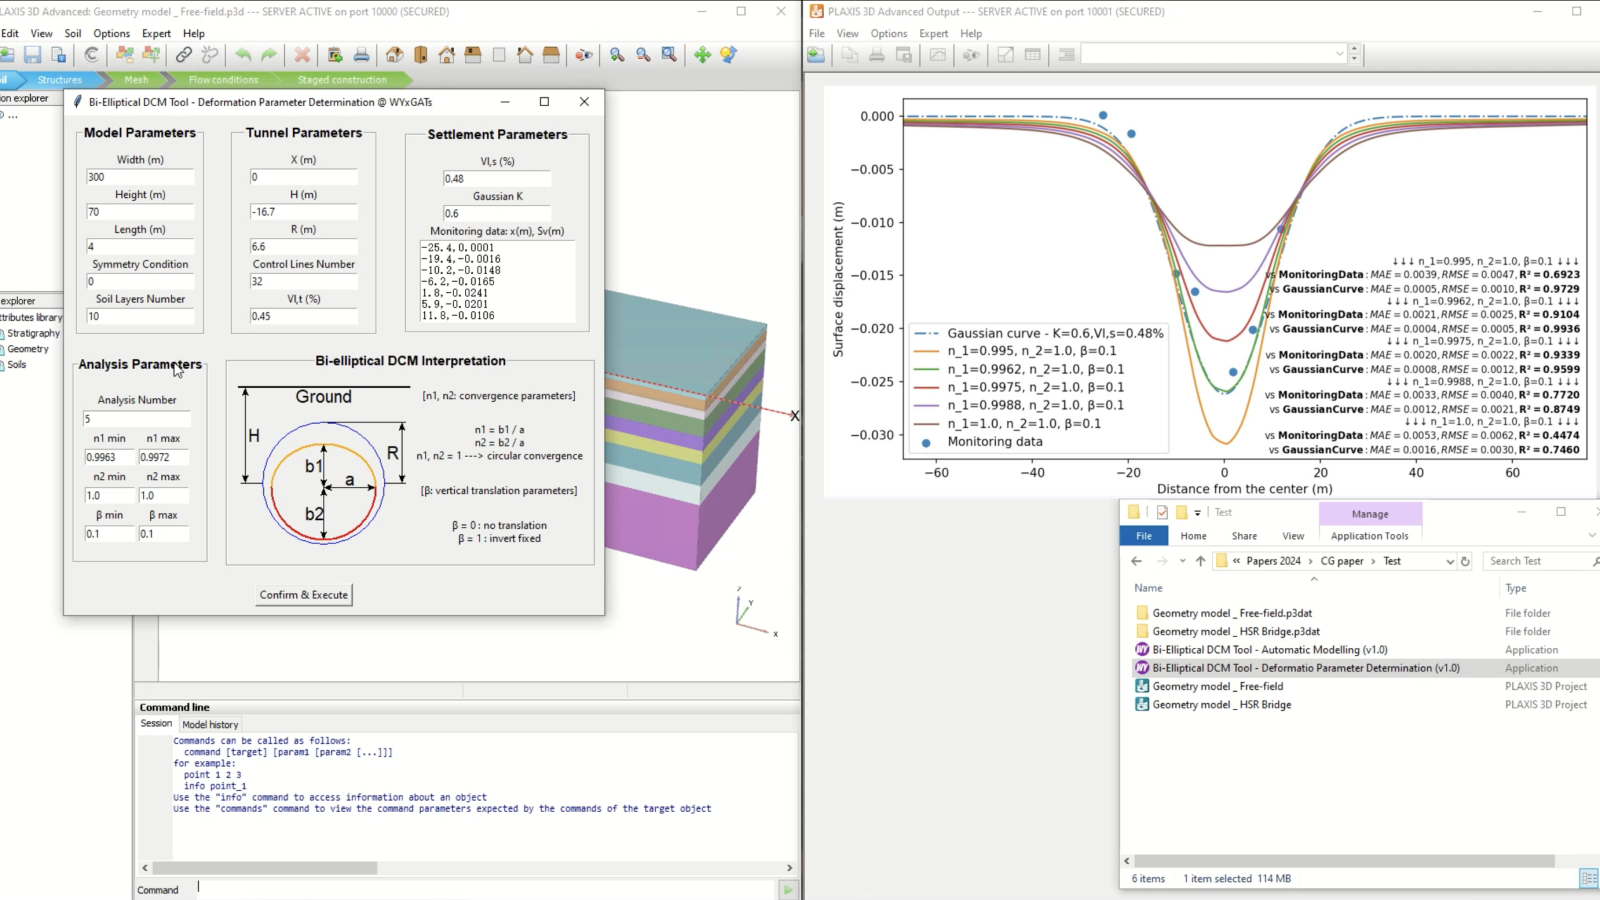The width and height of the screenshot is (1600, 900).
Task: Click the Monitoring data text area
Action: point(497,282)
